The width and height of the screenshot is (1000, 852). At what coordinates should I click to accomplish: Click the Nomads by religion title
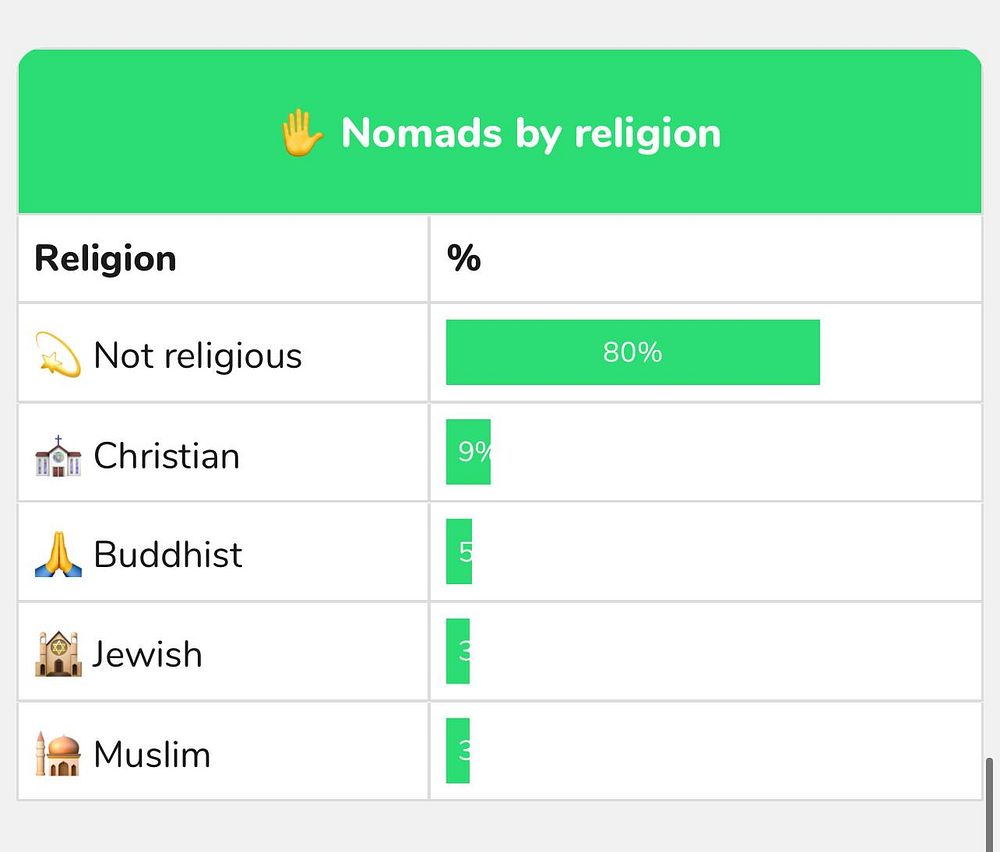[531, 133]
